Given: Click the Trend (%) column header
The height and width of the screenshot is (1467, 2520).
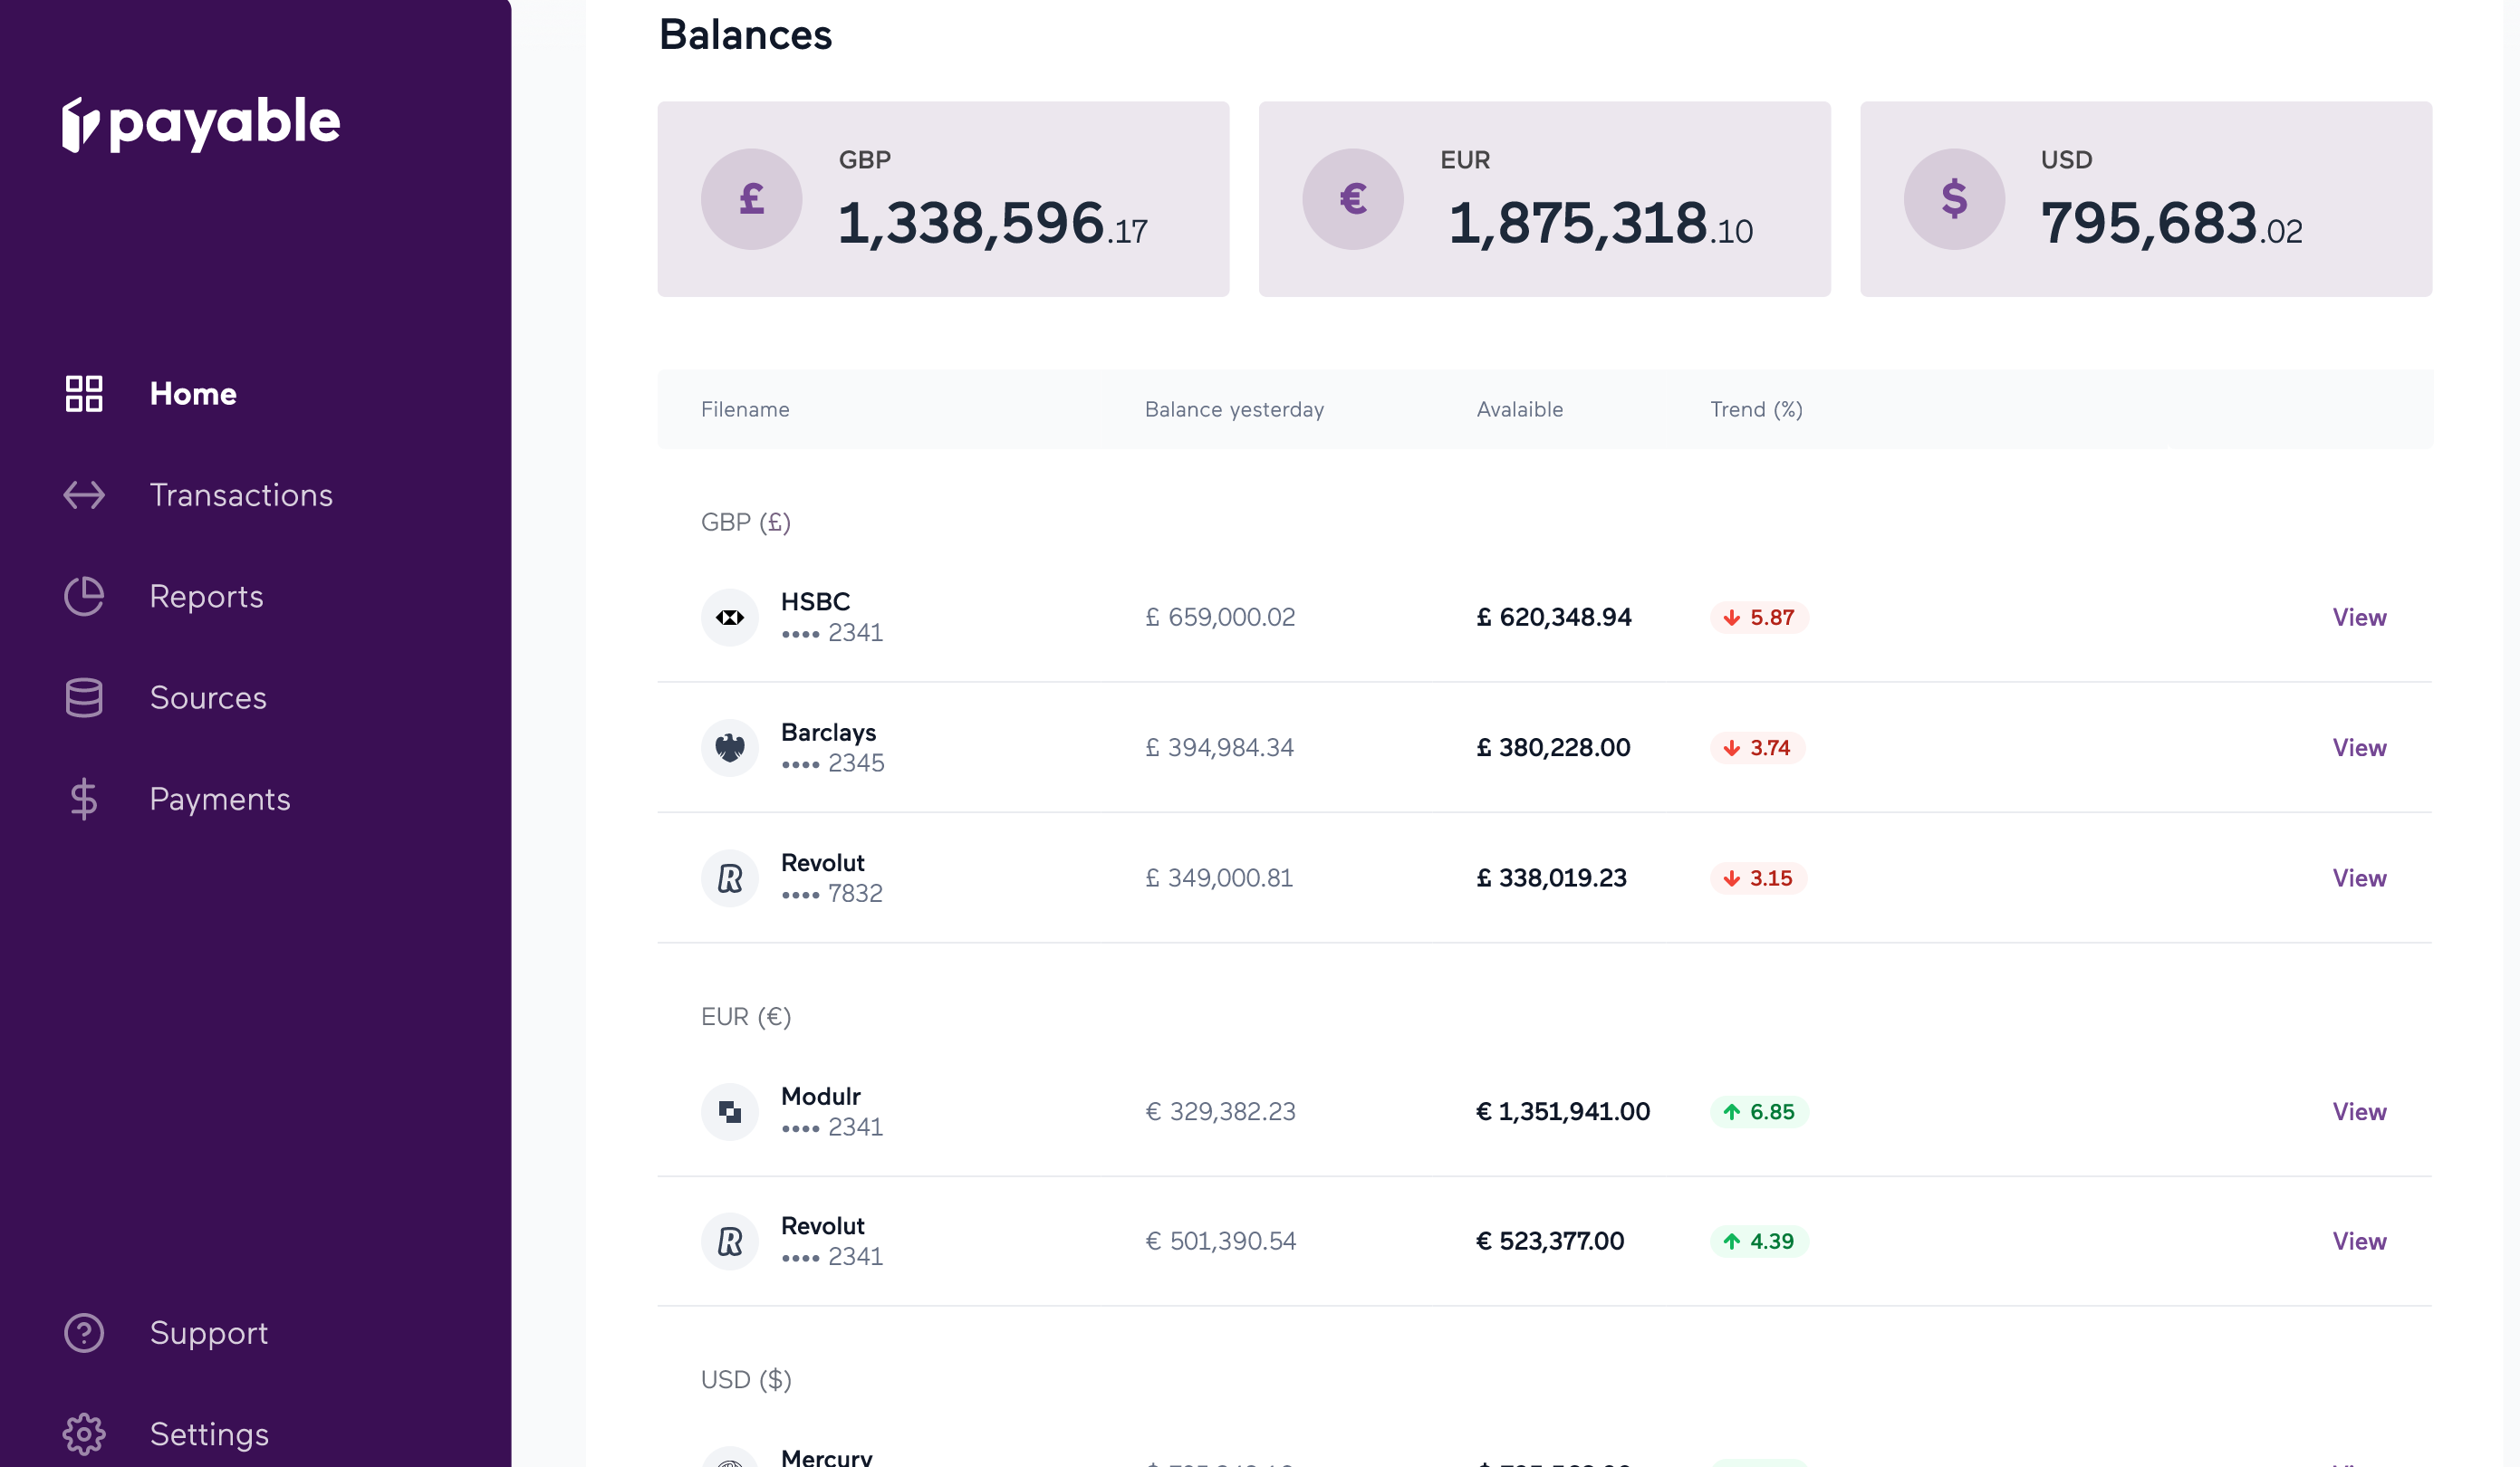Looking at the screenshot, I should click(1756, 409).
